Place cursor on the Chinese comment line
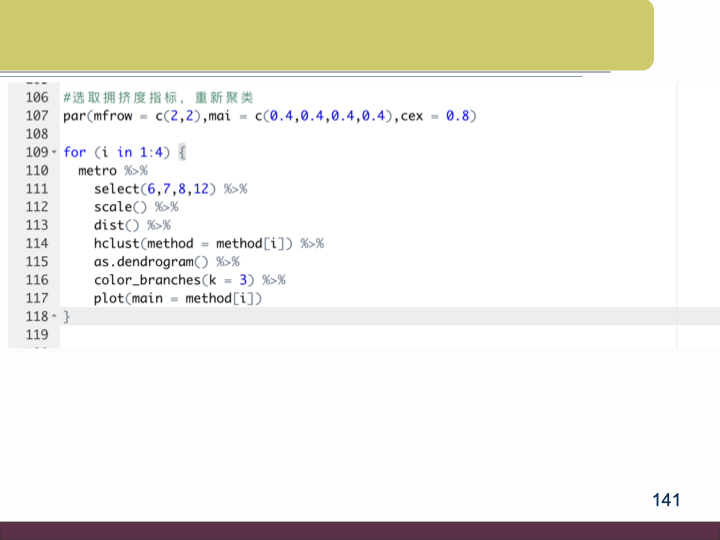Screen dimensions: 720x540 [x=158, y=98]
